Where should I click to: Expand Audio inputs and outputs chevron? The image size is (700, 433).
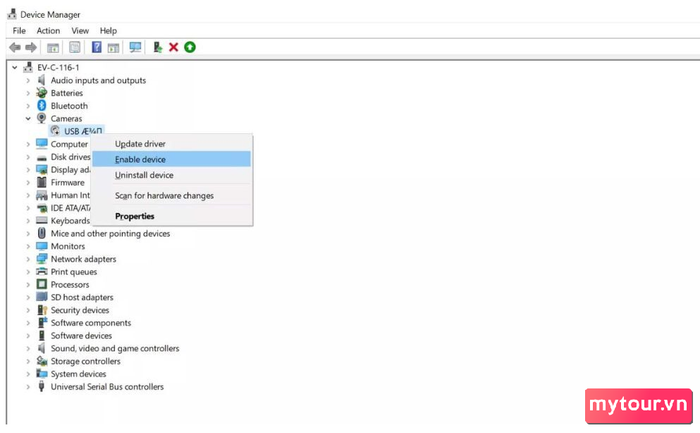click(28, 80)
